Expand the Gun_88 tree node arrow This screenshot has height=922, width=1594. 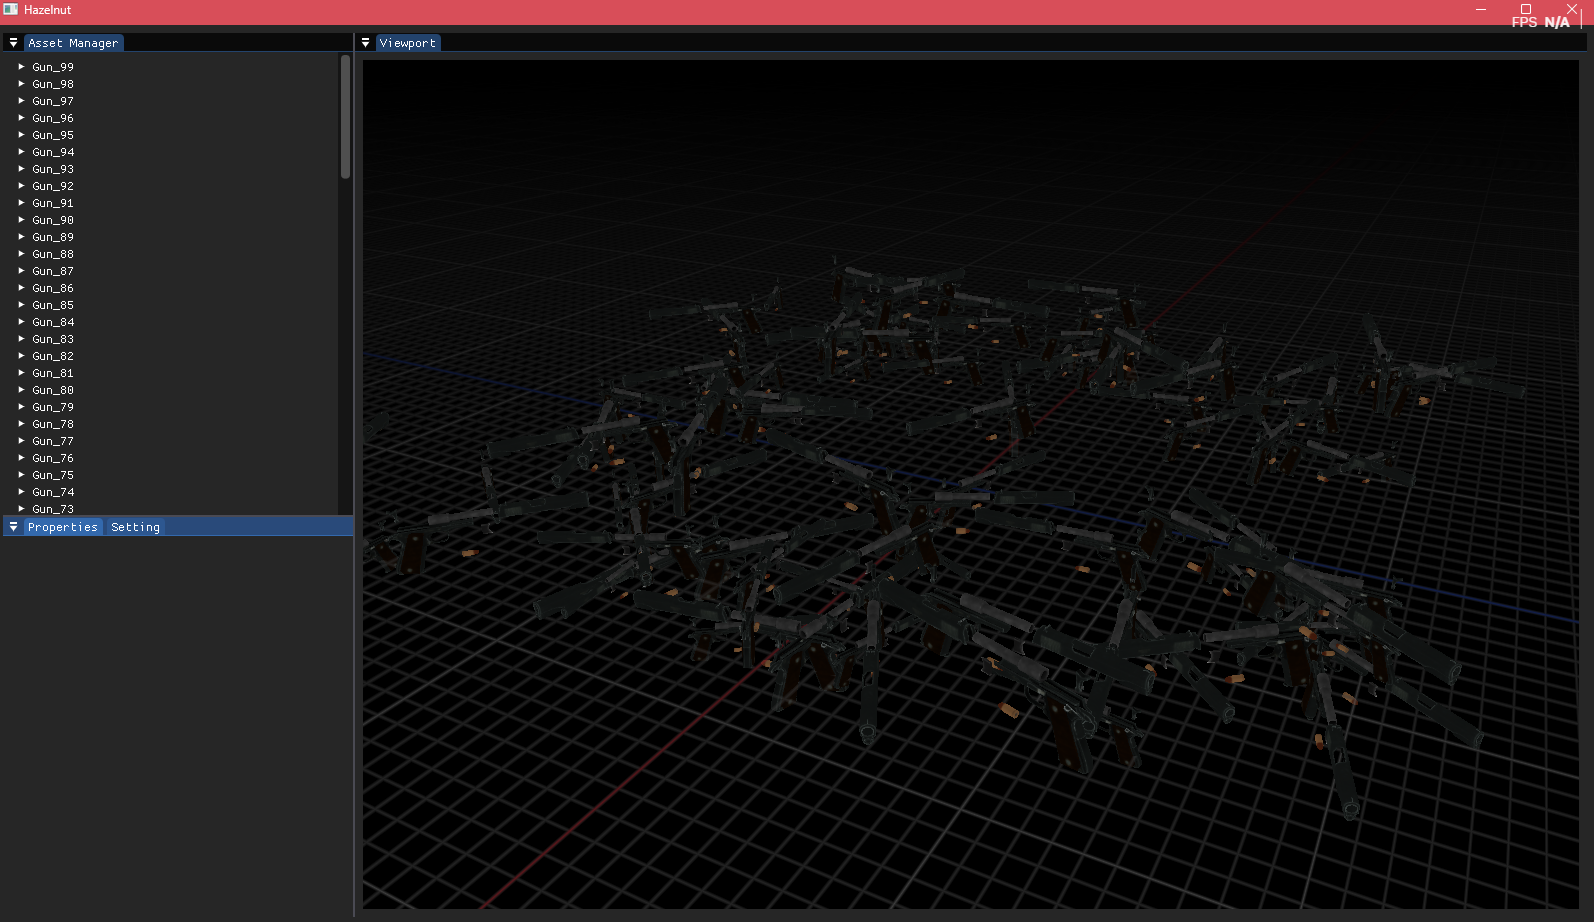21,254
